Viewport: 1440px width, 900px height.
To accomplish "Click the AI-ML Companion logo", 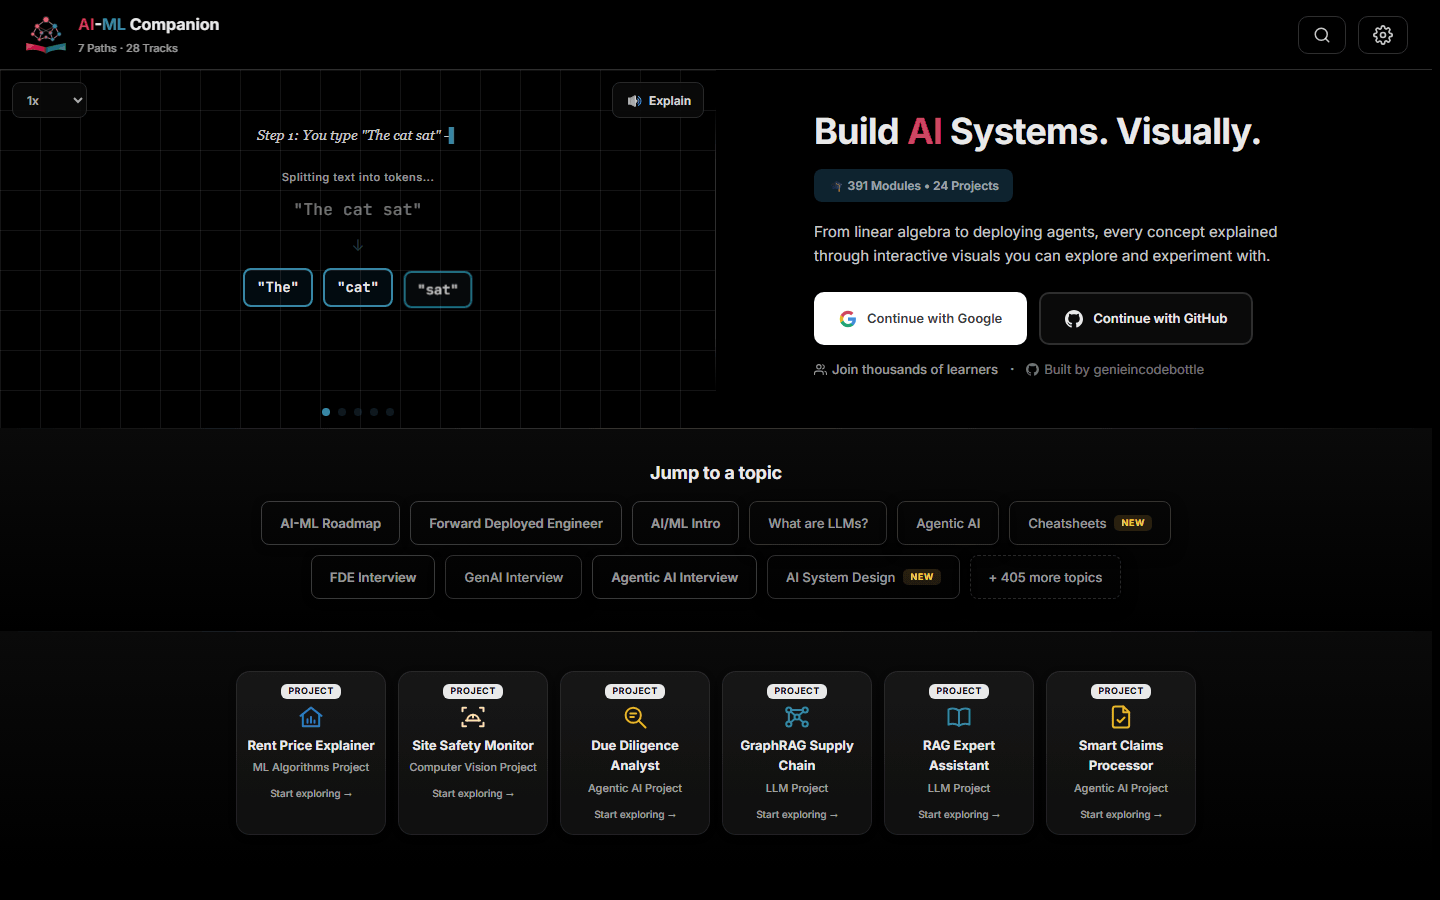I will pyautogui.click(x=46, y=35).
